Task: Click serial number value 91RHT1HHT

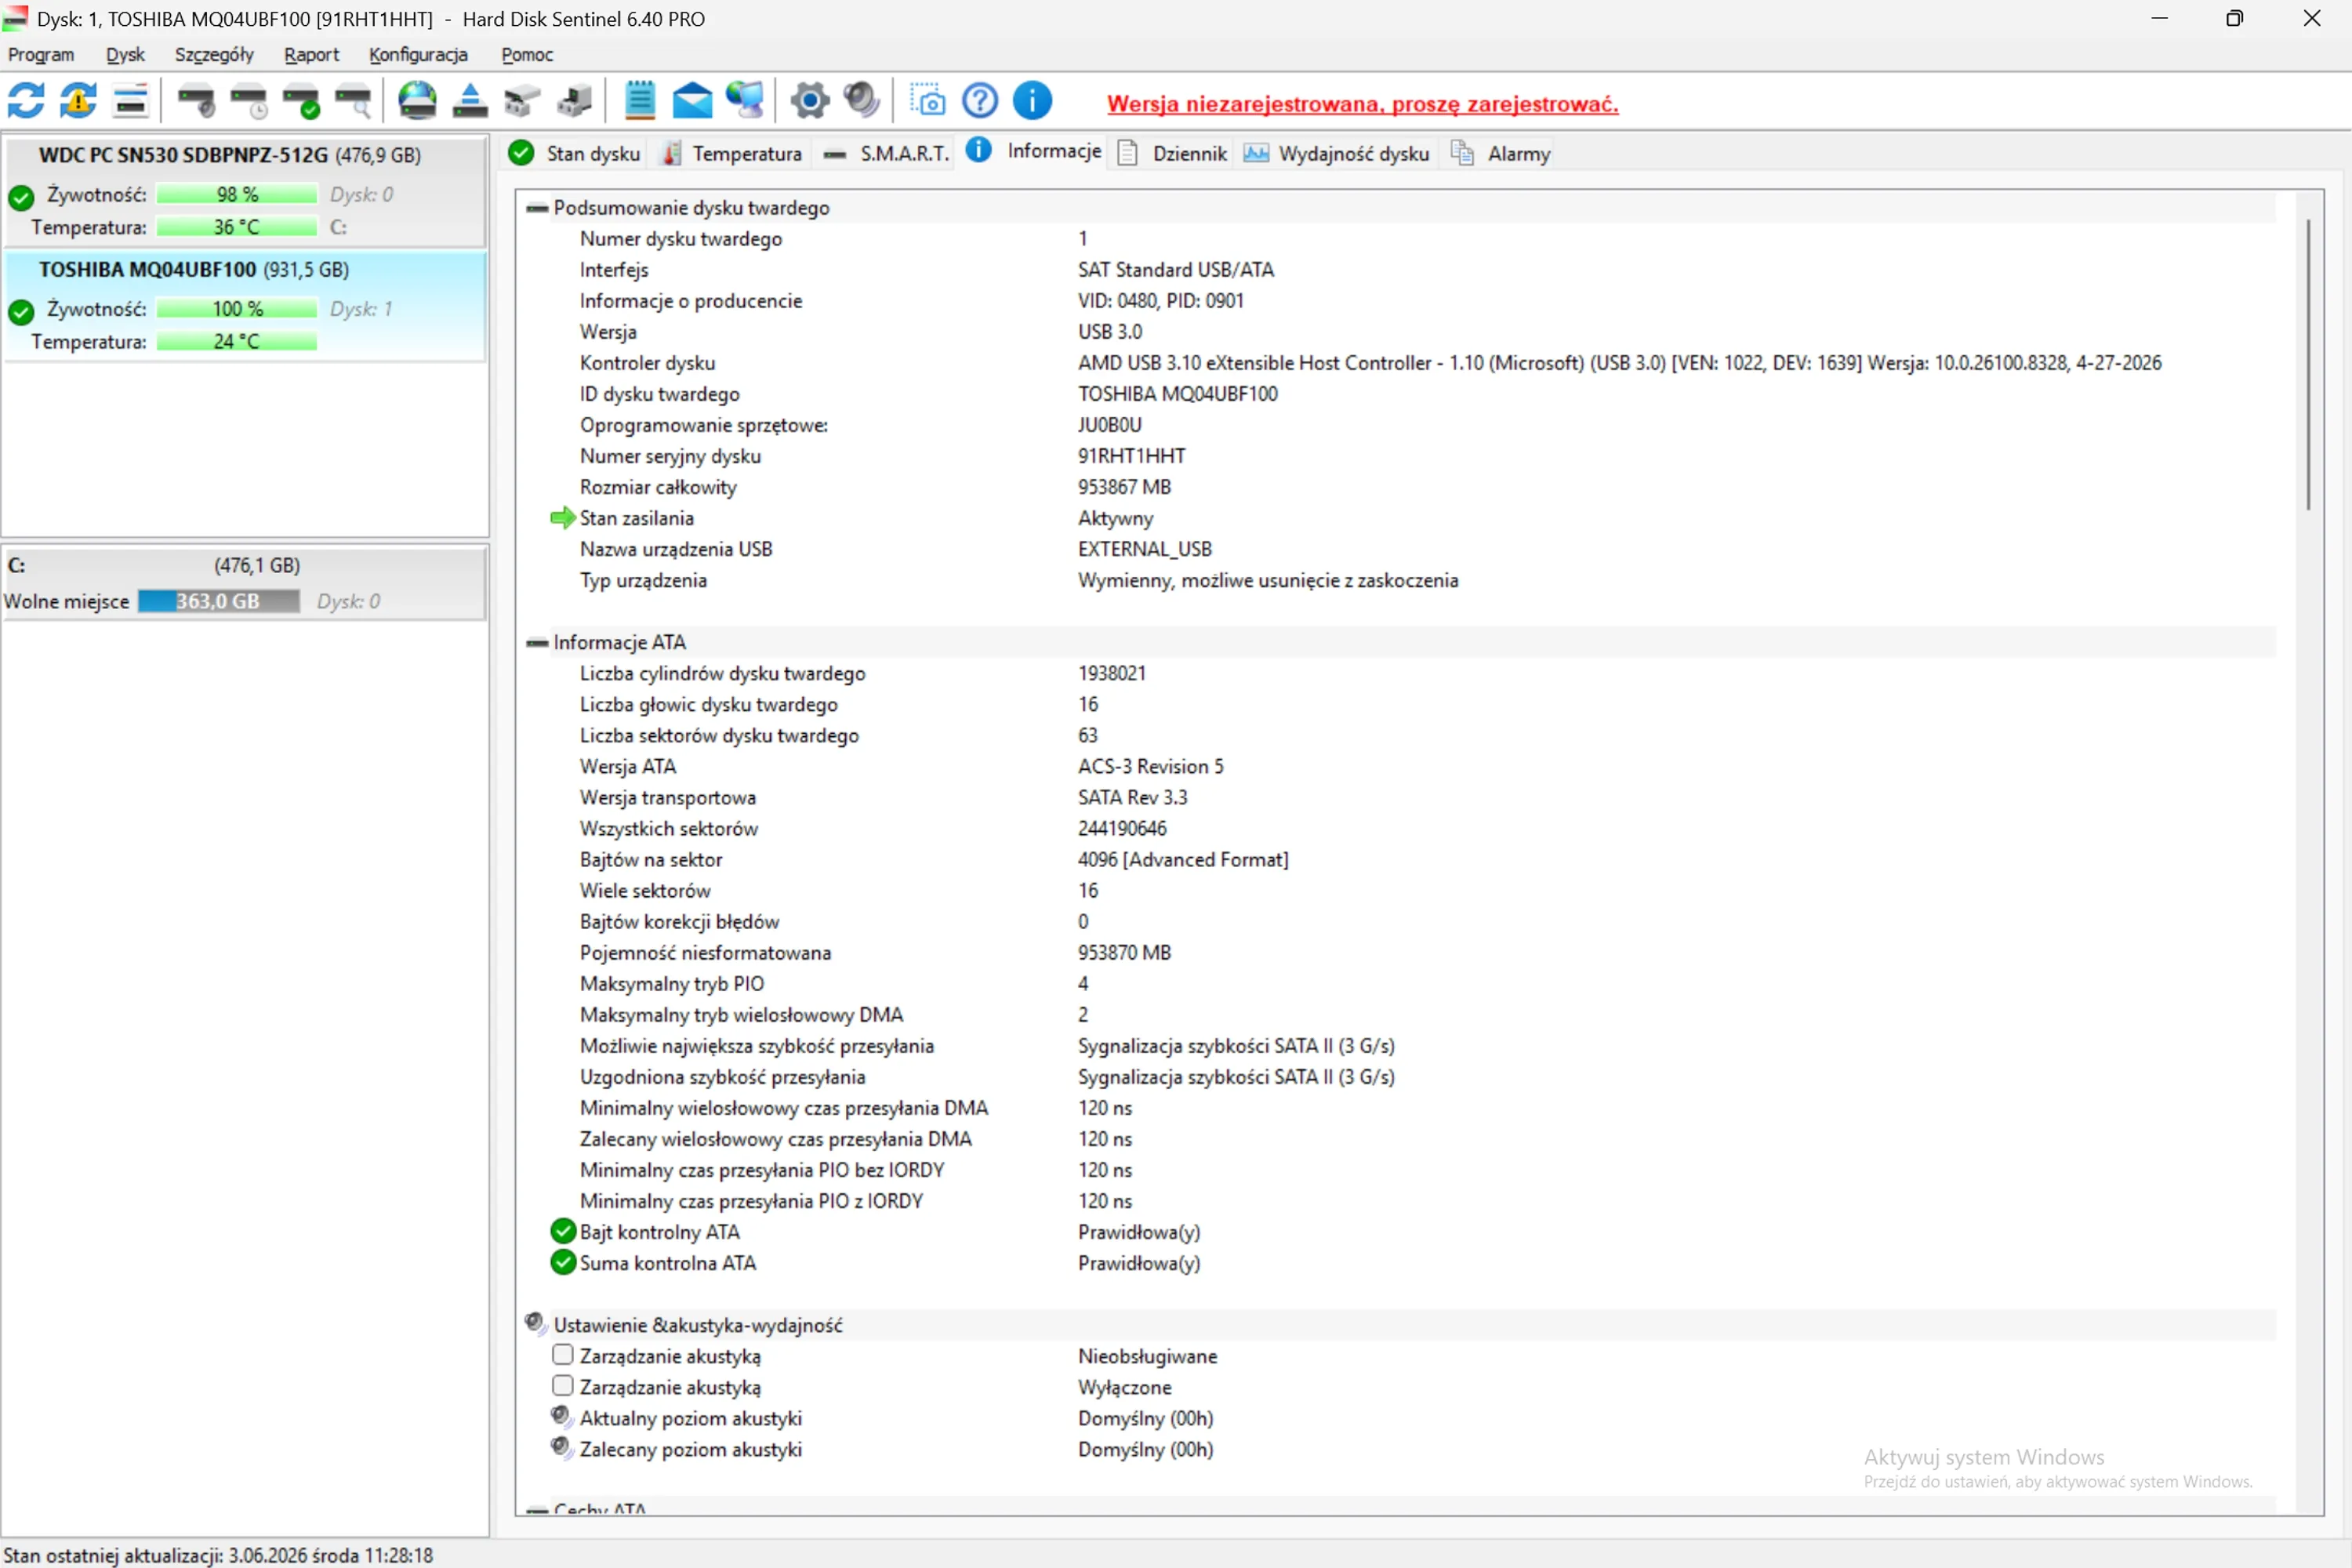Action: (1132, 456)
